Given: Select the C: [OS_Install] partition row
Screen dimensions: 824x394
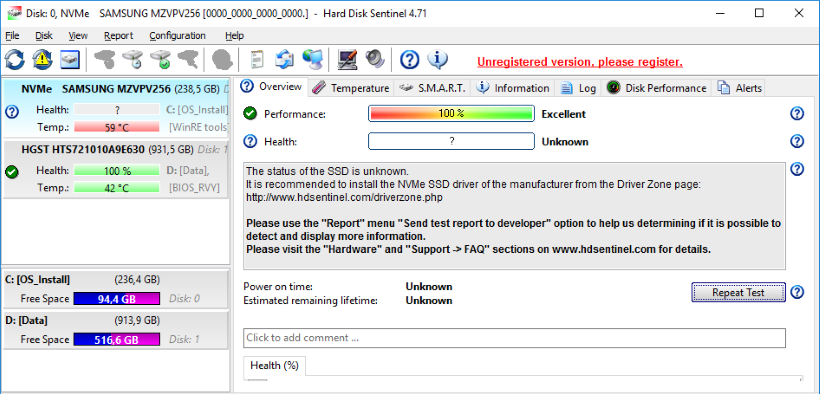Looking at the screenshot, I should tap(116, 289).
